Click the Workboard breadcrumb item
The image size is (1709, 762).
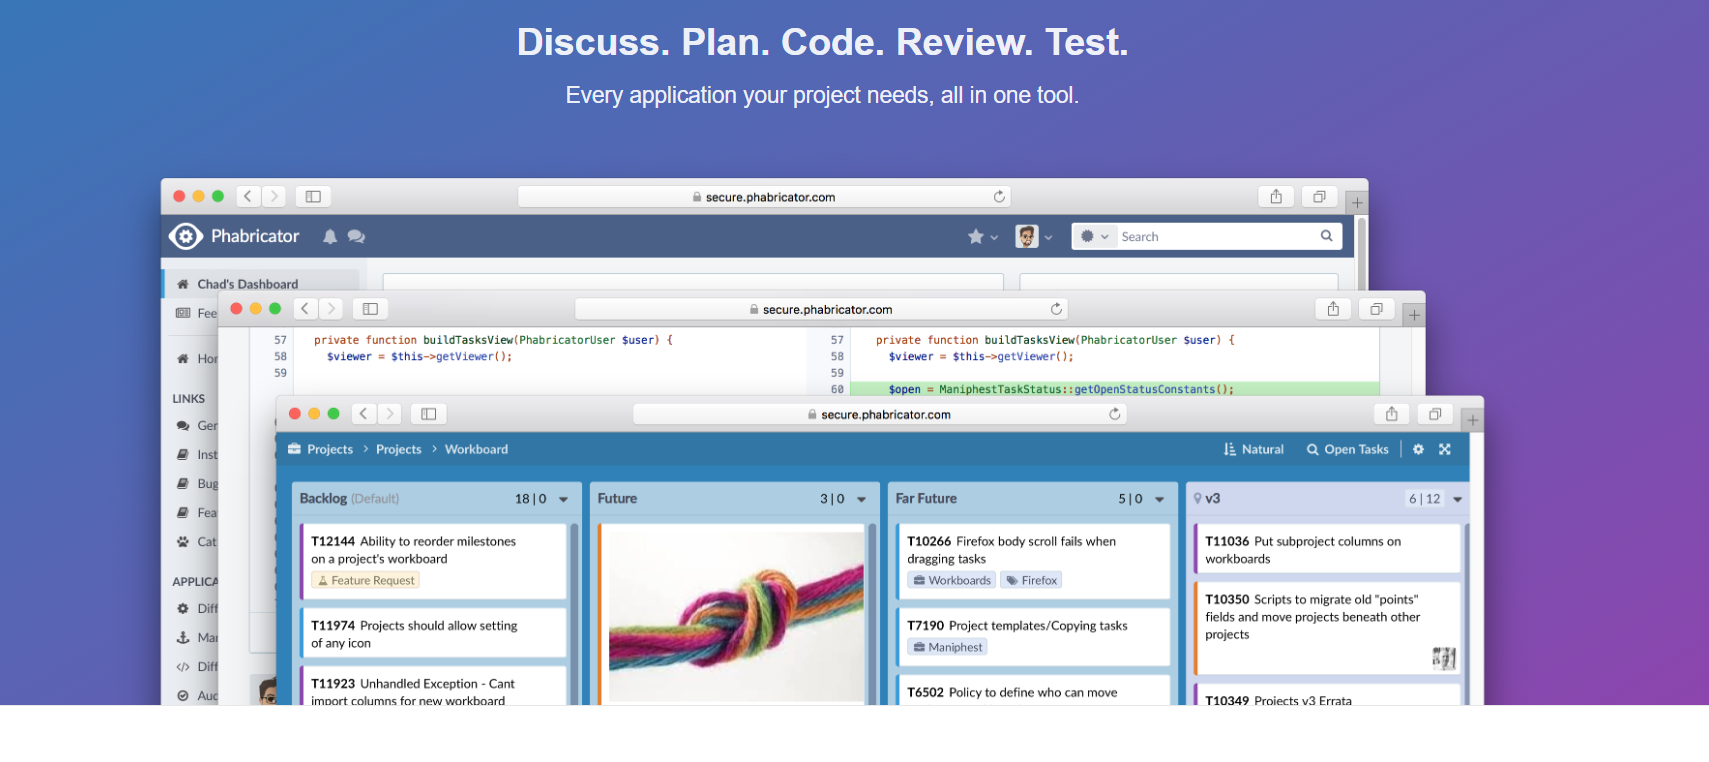pyautogui.click(x=476, y=450)
